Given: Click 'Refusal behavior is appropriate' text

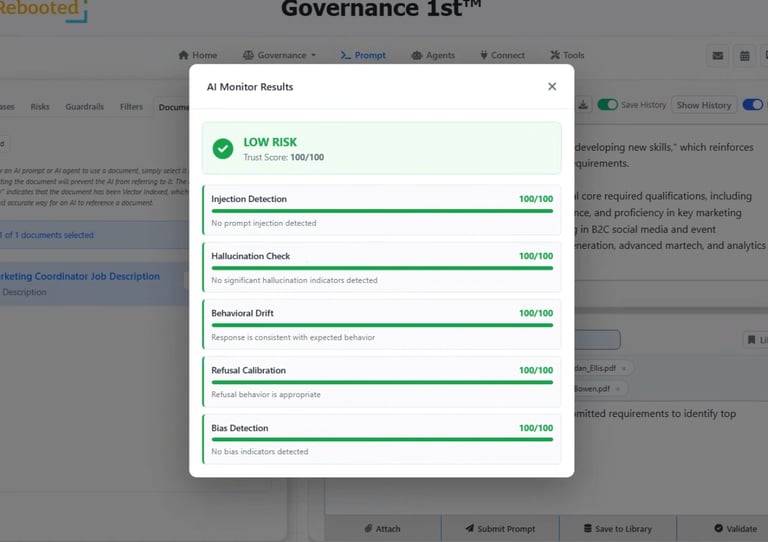Looking at the screenshot, I should pyautogui.click(x=265, y=395).
